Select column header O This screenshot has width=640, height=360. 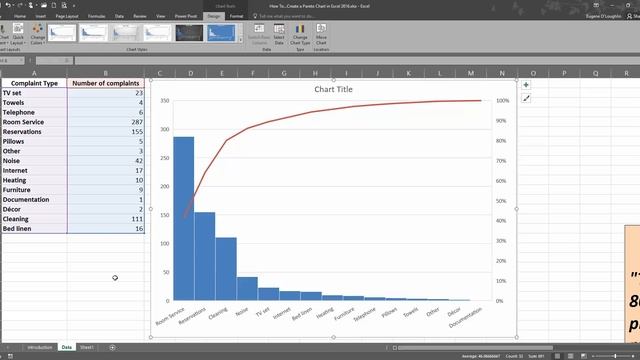[x=533, y=73]
